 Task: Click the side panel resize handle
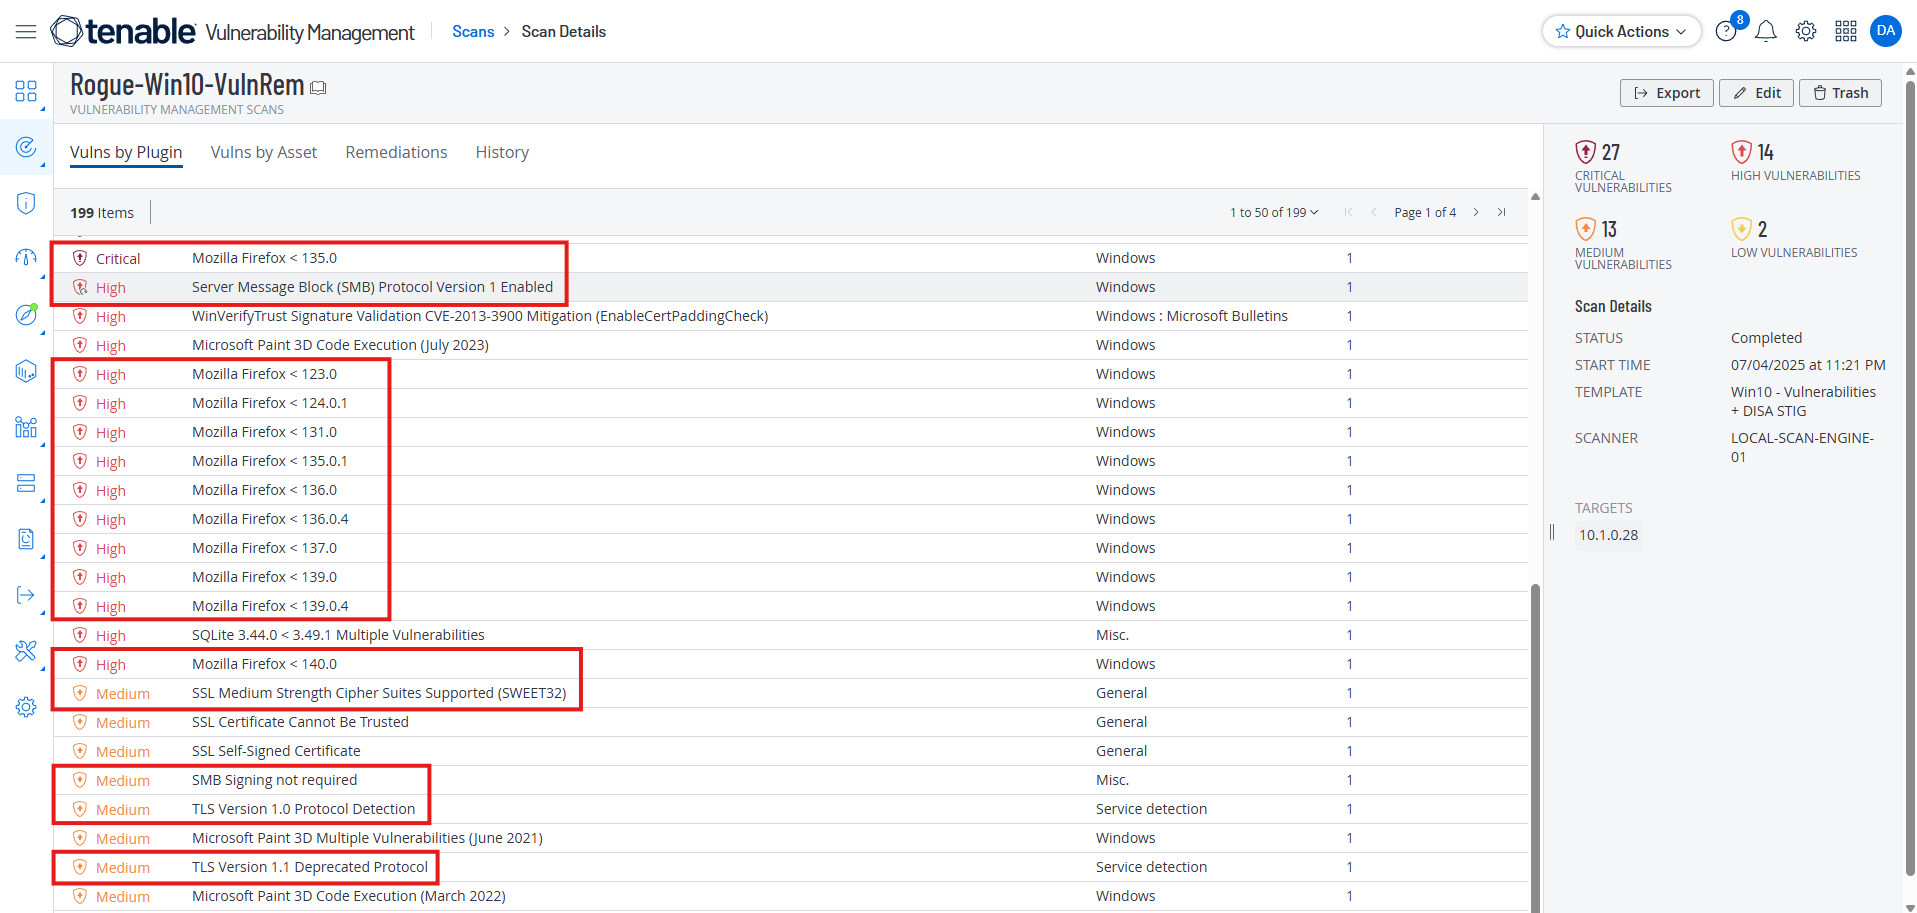point(1552,532)
